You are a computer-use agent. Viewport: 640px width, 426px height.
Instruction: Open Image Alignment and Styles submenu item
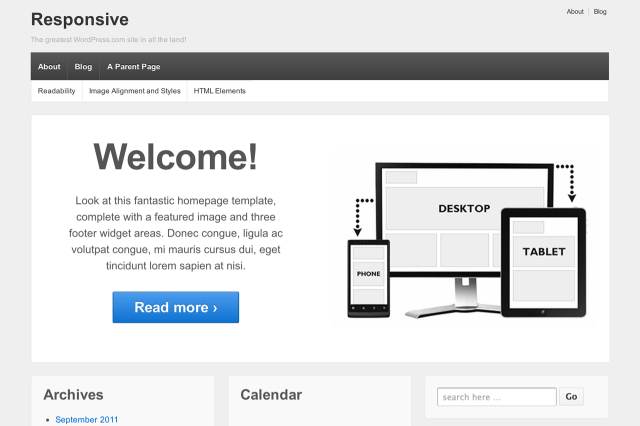pyautogui.click(x=135, y=91)
